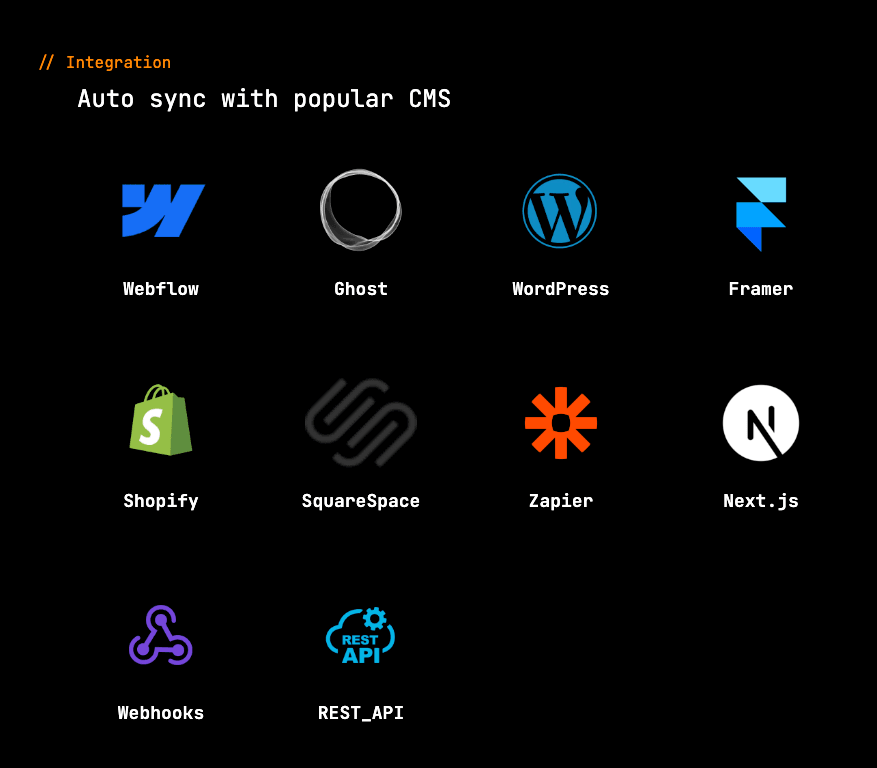Open the WordPress logo icon

coord(560,211)
